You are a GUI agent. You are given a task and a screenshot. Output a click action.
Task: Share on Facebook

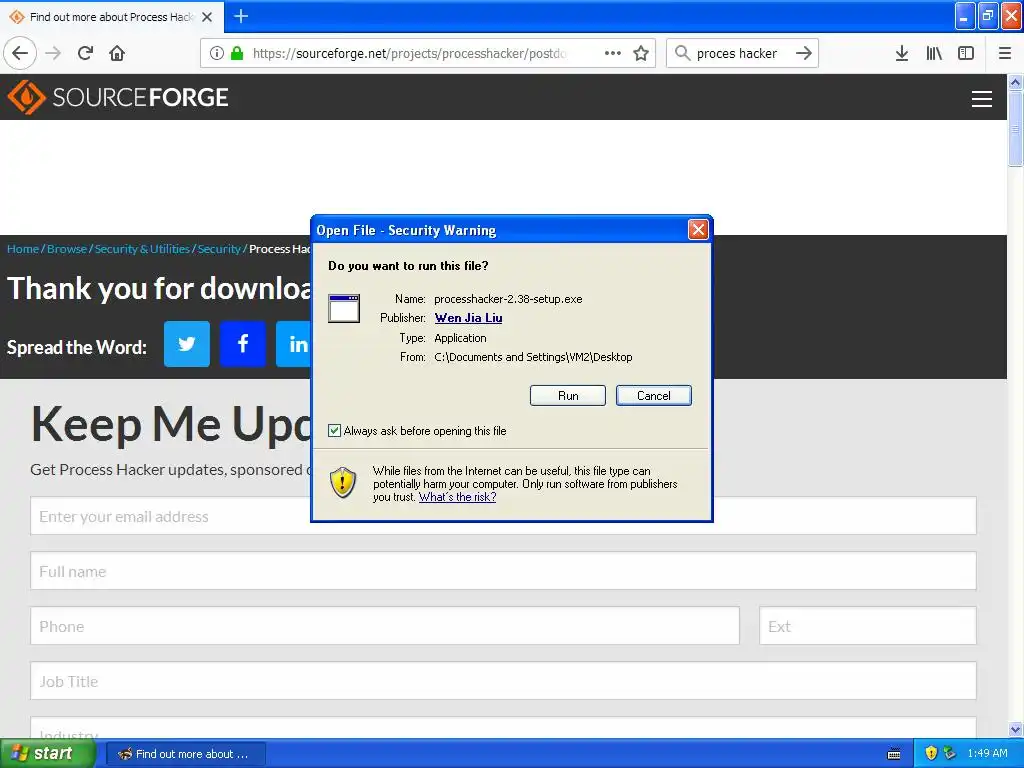tap(242, 344)
